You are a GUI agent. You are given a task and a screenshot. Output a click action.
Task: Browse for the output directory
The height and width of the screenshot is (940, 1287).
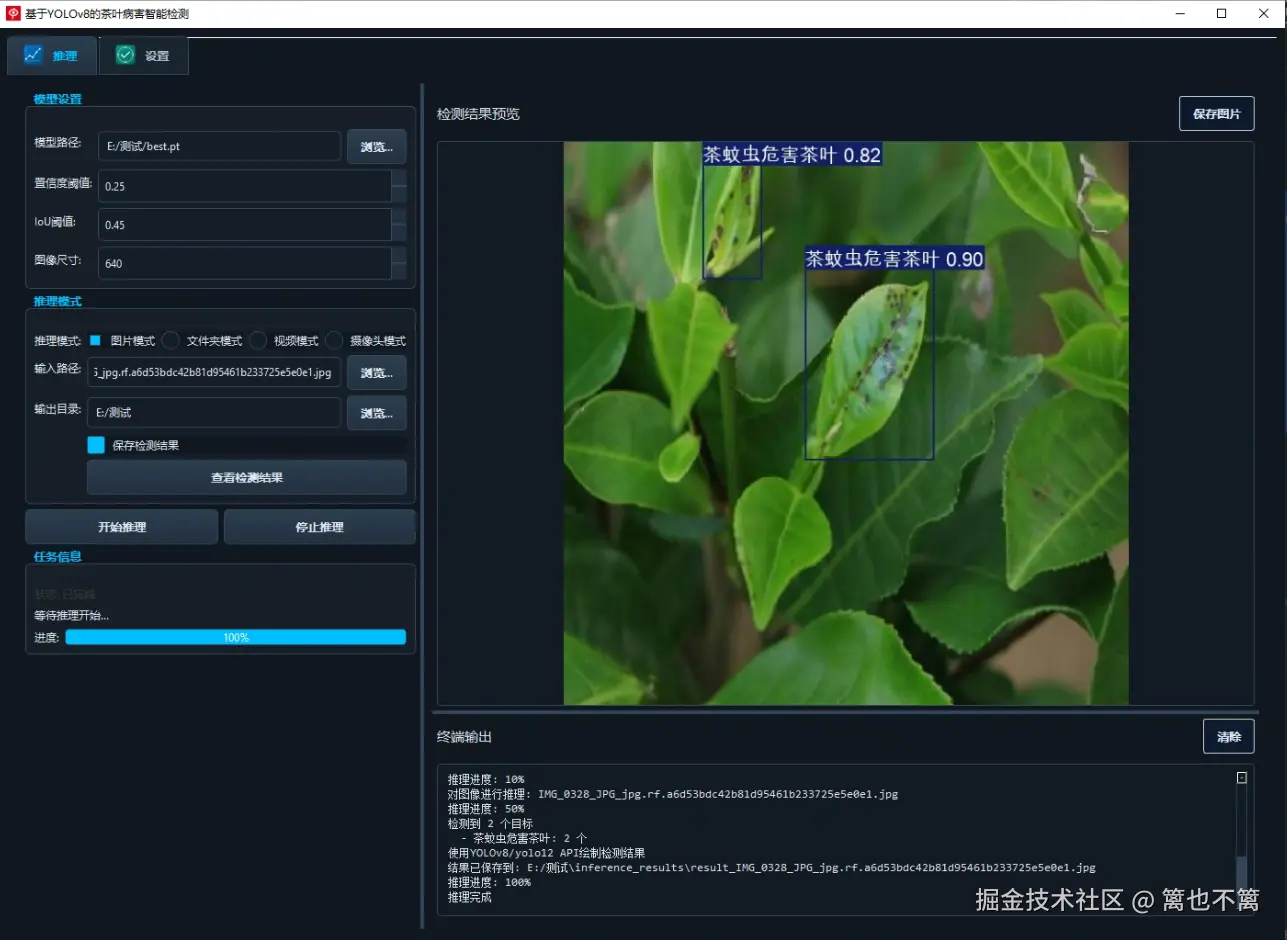click(376, 412)
